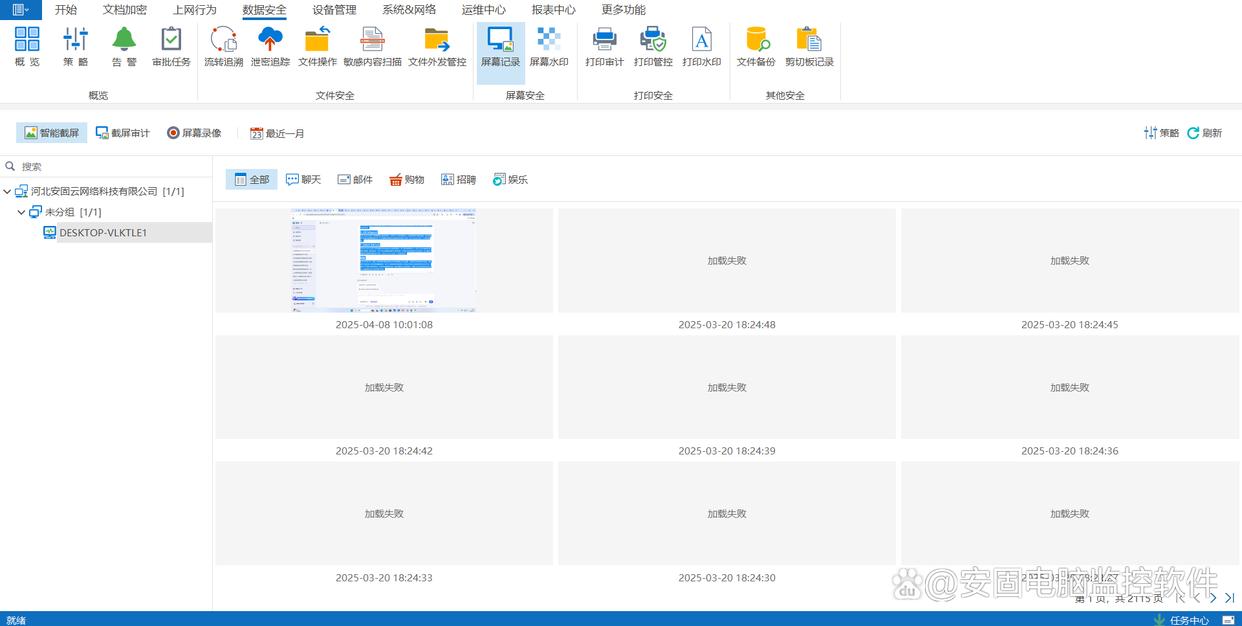Screen dimensions: 1242x626
Task: Open 打印审计 printer icon
Action: click(604, 47)
